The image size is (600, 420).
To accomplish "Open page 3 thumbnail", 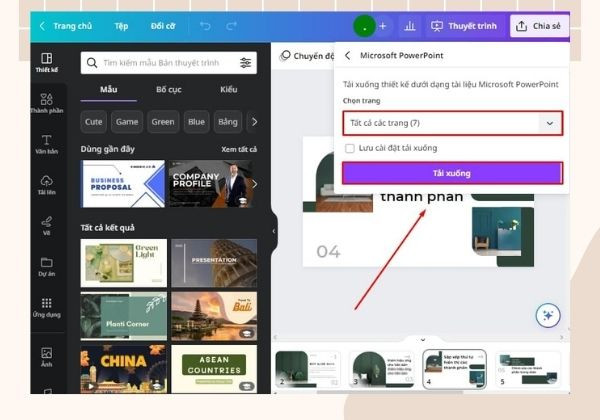I will point(382,369).
